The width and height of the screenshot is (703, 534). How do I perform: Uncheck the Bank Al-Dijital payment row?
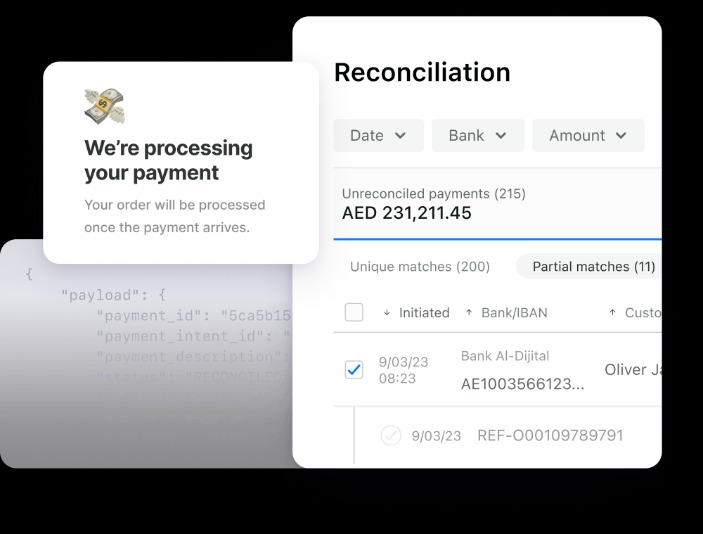click(x=354, y=370)
